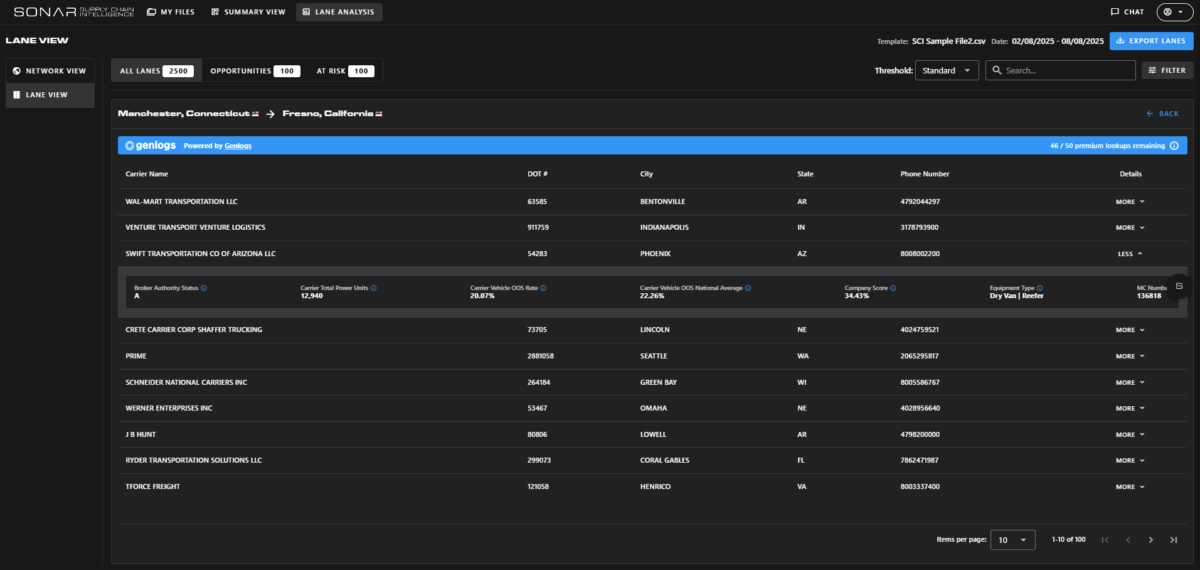The height and width of the screenshot is (570, 1200).
Task: Open the Threshold Standard dropdown
Action: [947, 71]
